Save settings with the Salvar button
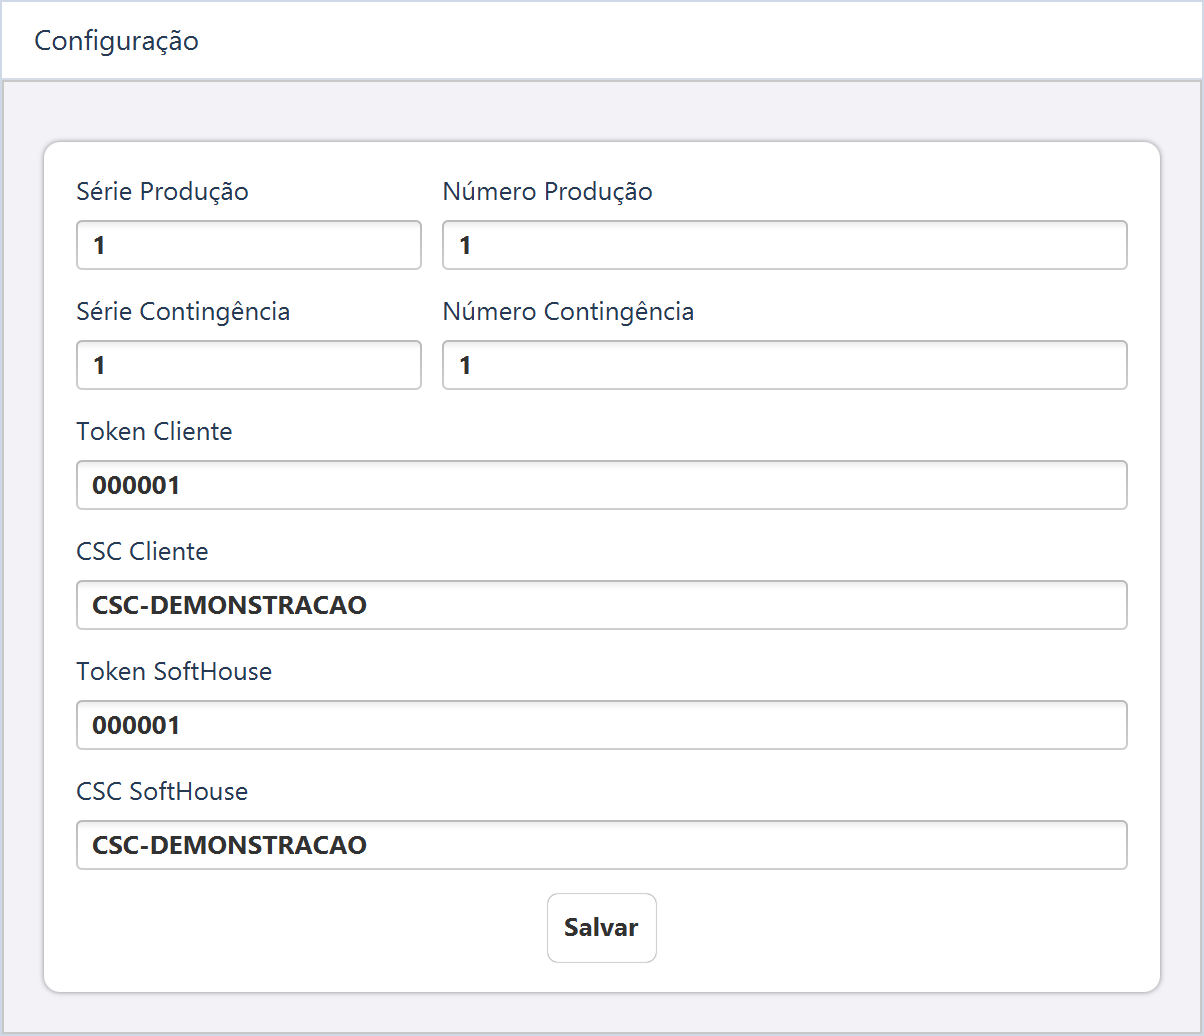Screen dimensions: 1204x1036 (602, 928)
